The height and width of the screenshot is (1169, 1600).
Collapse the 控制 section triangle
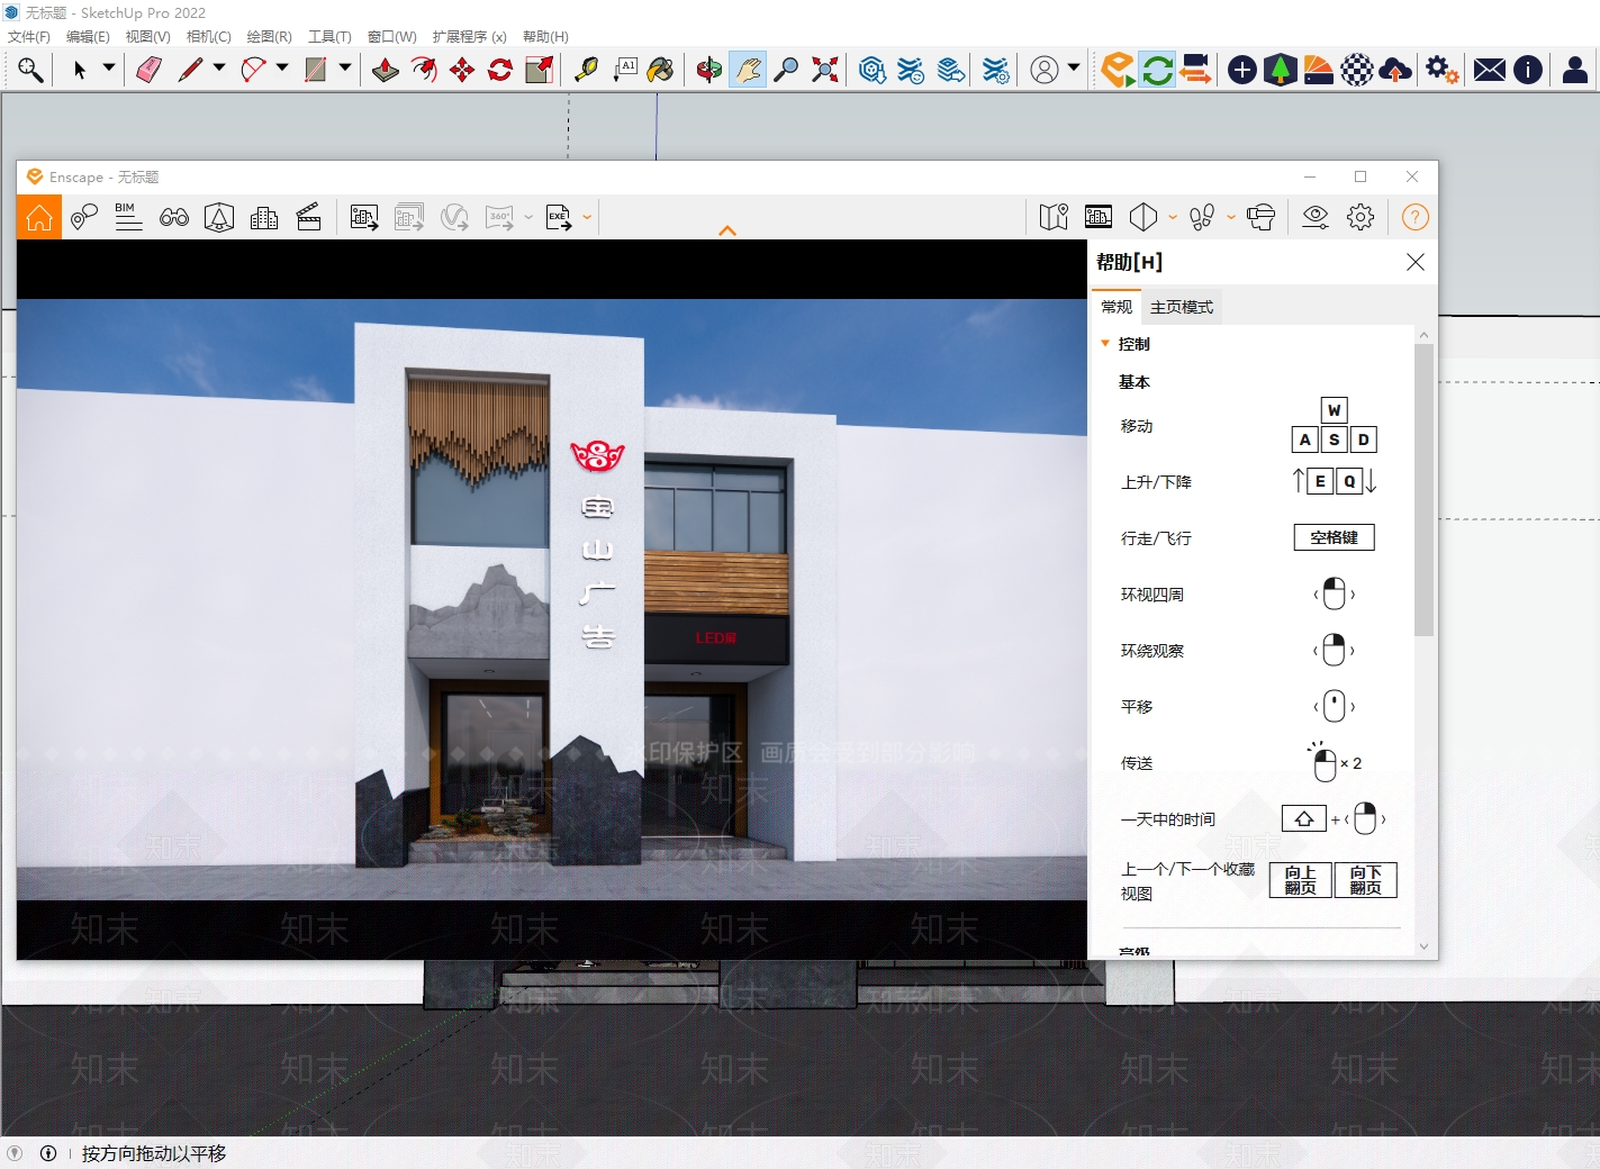pos(1105,343)
